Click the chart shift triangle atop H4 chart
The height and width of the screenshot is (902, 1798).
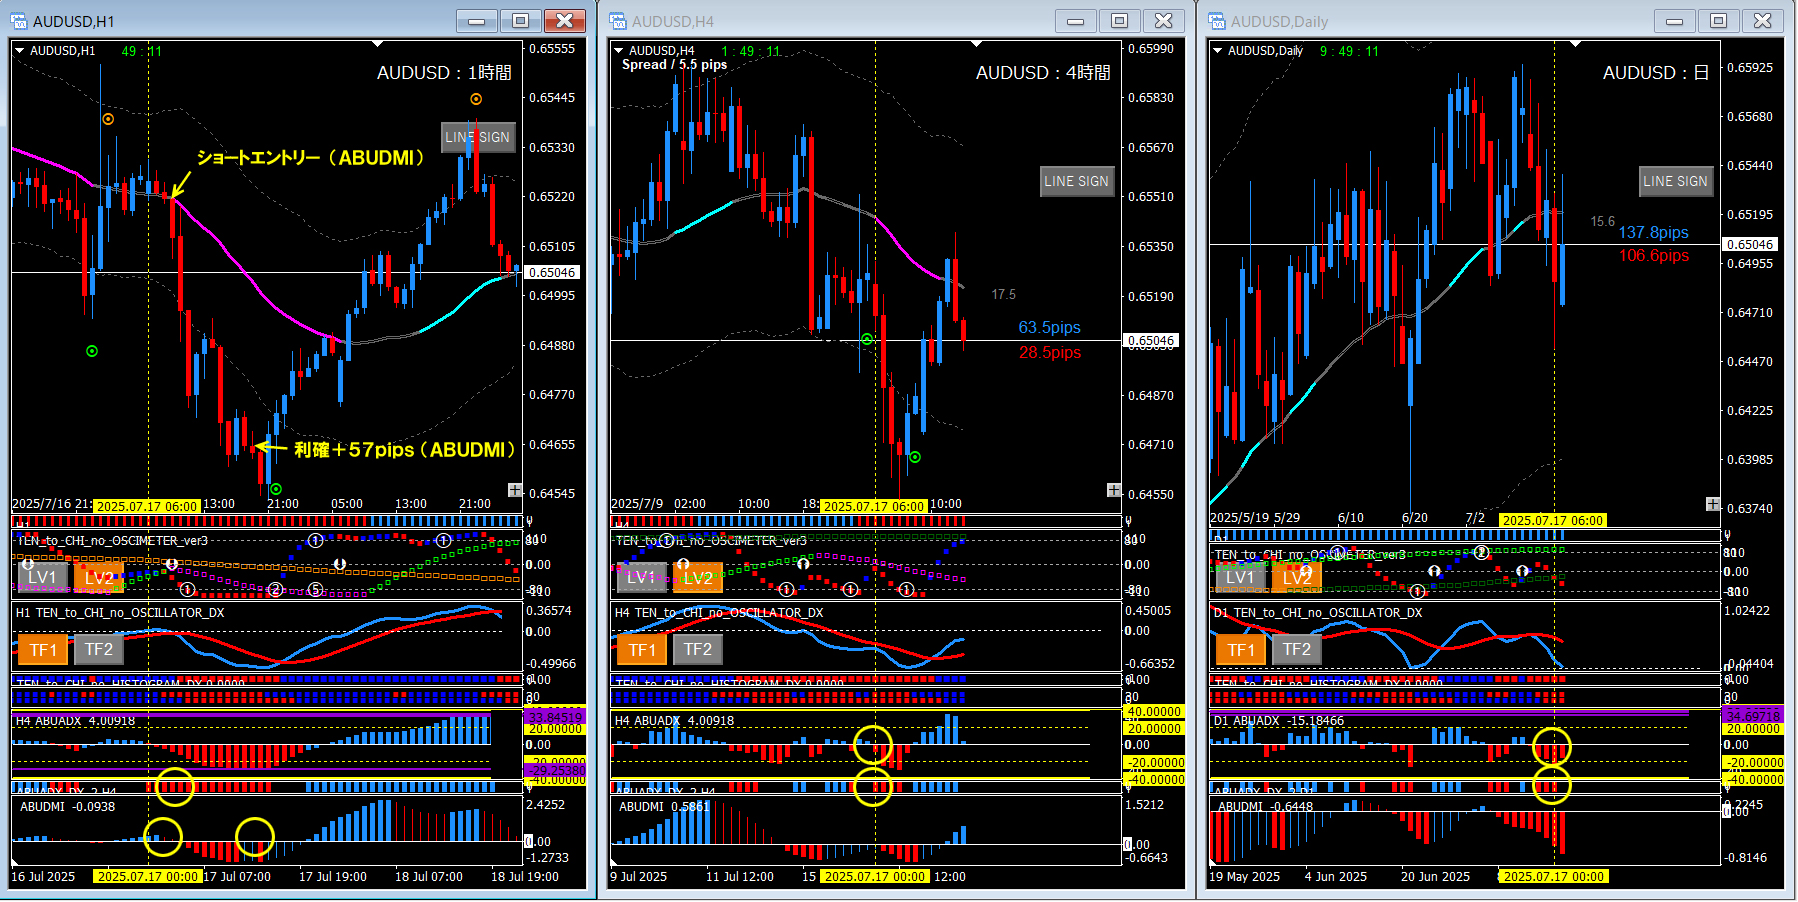[x=976, y=44]
